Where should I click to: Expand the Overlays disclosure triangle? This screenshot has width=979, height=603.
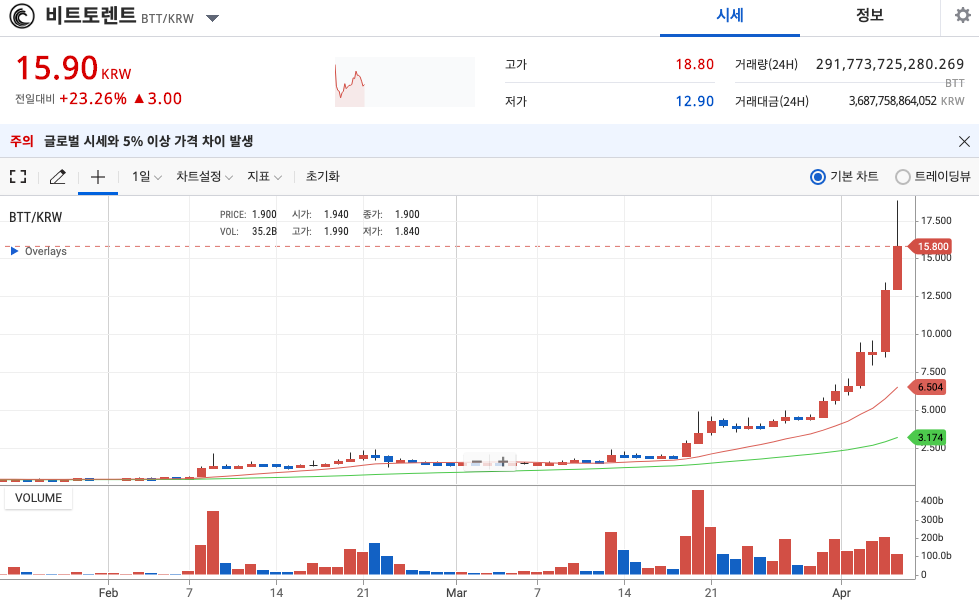click(14, 251)
